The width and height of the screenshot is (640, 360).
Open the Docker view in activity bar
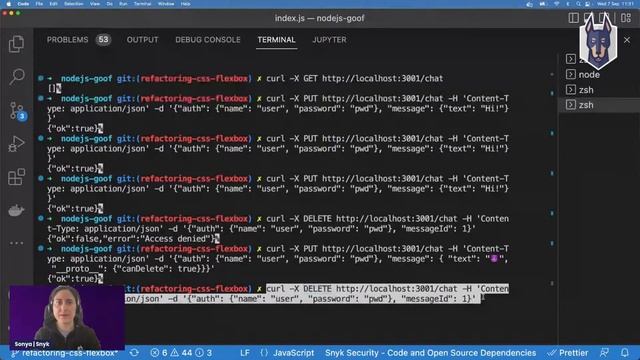click(x=16, y=210)
